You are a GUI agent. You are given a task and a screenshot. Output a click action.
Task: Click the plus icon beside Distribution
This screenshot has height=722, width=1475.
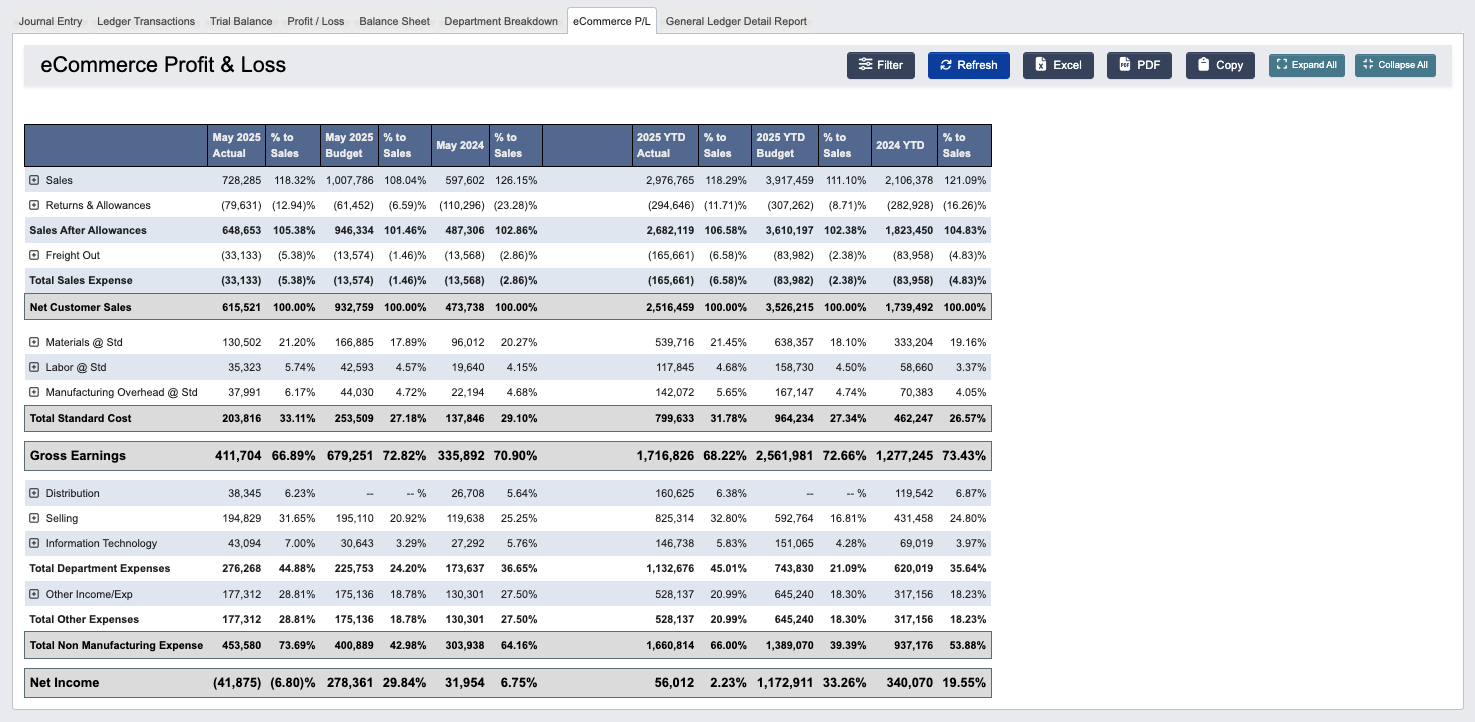pos(34,493)
